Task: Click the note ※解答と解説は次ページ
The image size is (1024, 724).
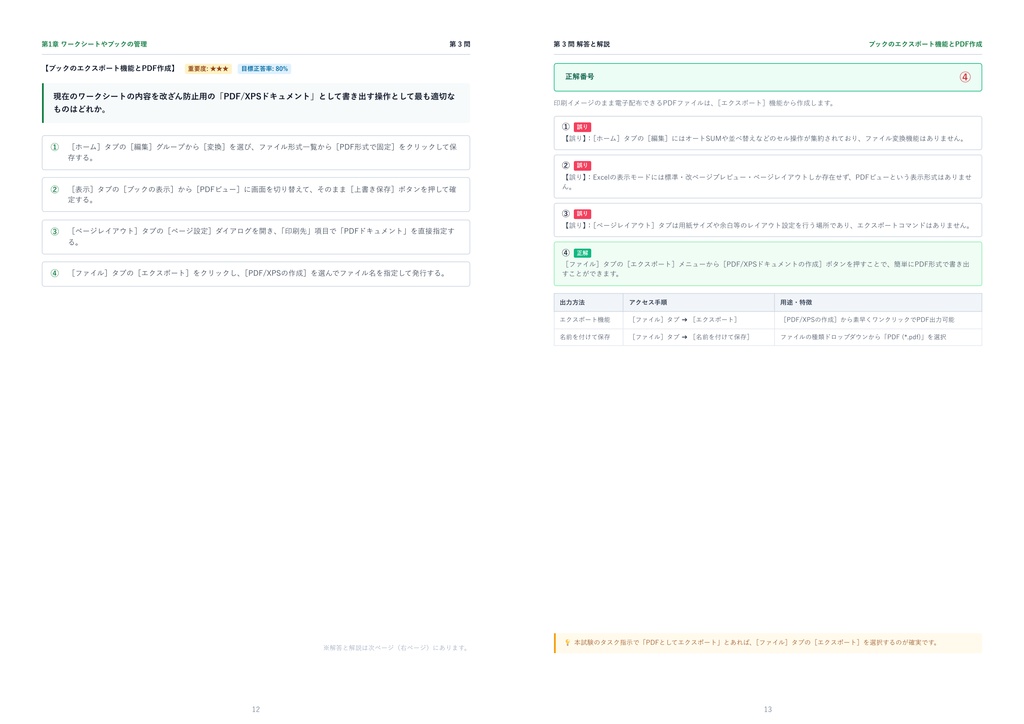Action: [x=396, y=648]
